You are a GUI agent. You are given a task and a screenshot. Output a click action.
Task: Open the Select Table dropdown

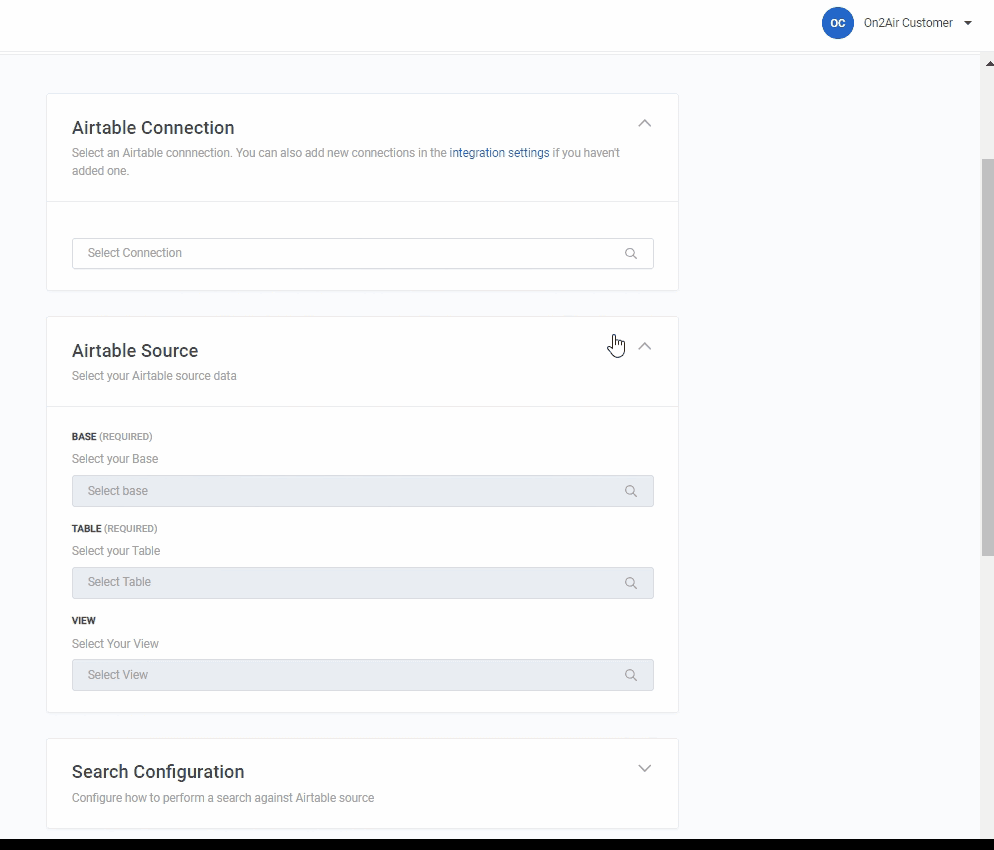click(350, 582)
